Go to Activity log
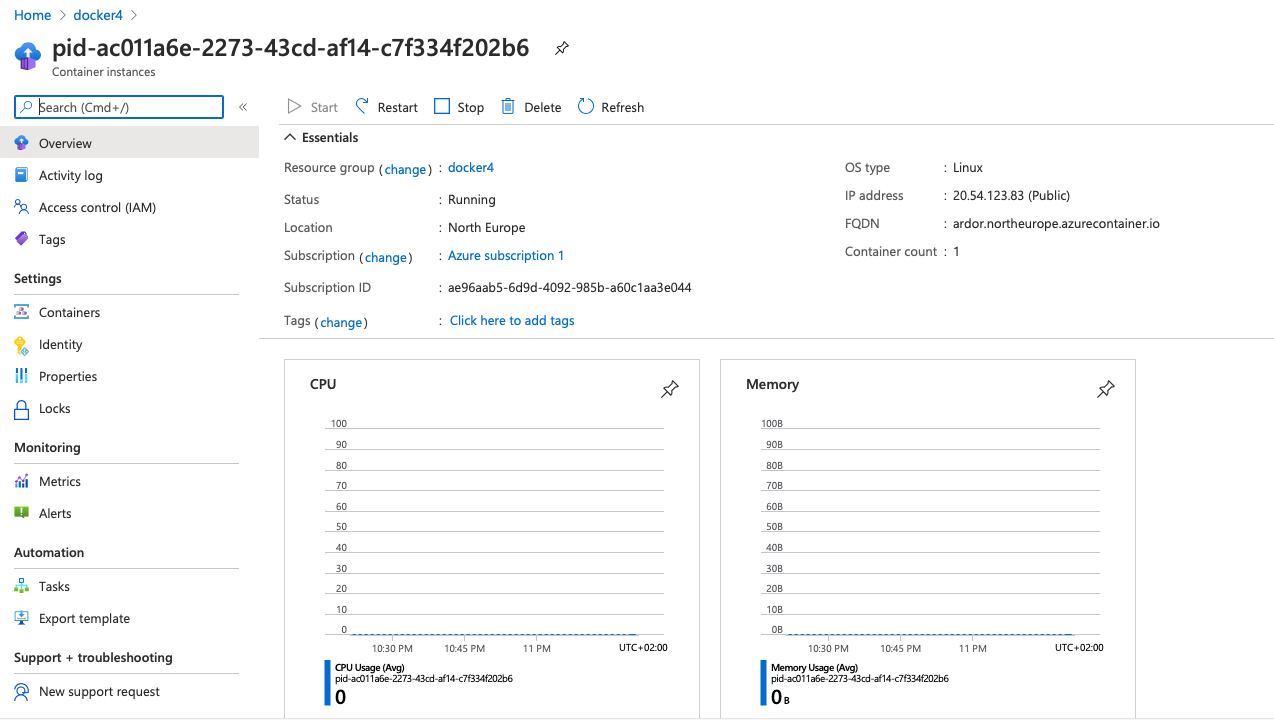 (x=70, y=176)
